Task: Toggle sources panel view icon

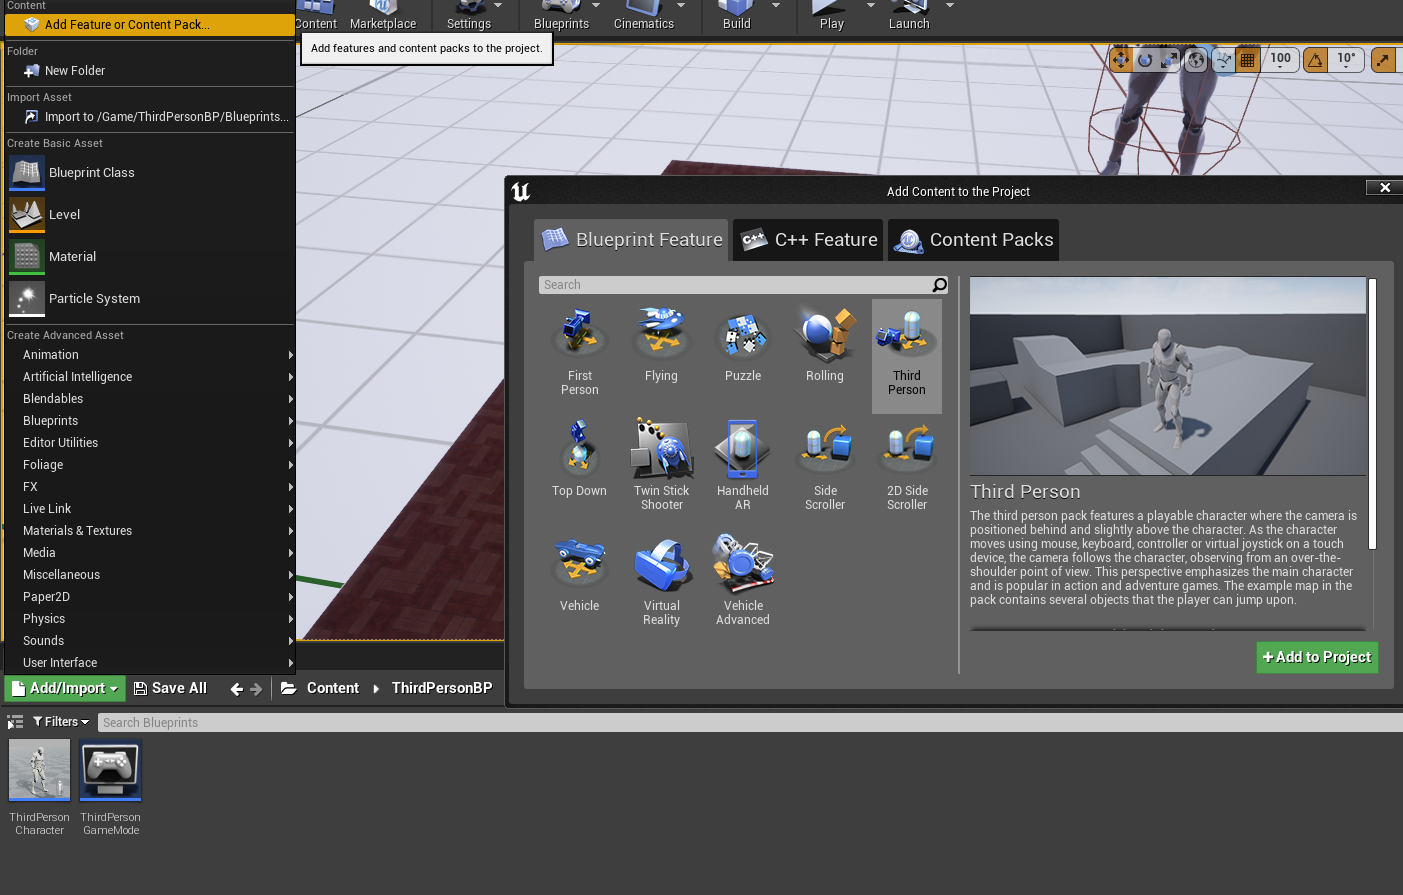Action: pos(15,722)
